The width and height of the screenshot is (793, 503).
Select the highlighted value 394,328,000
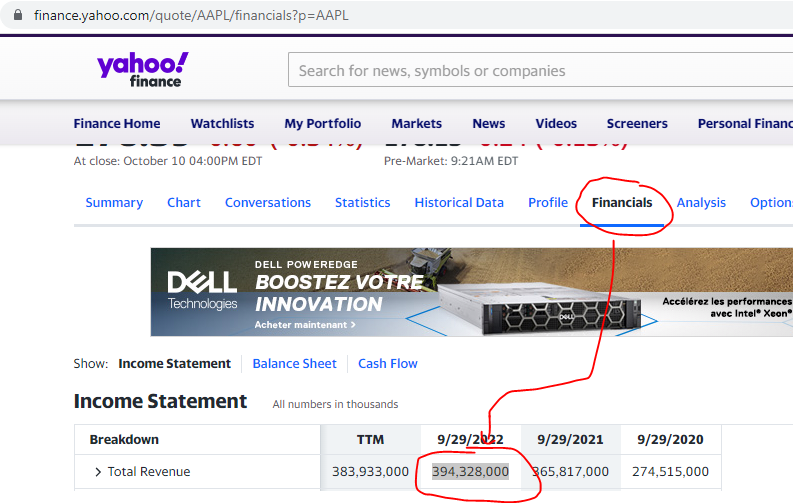[x=470, y=472]
